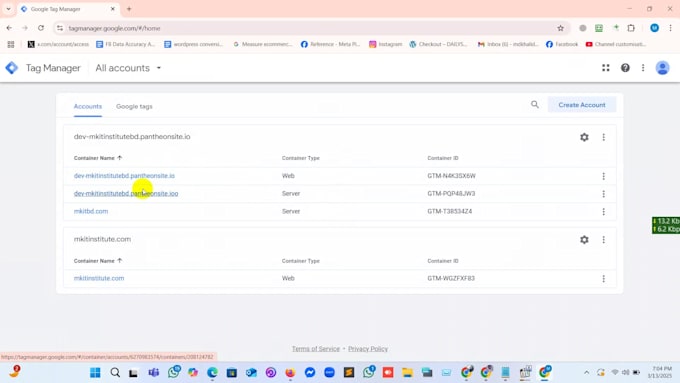Image resolution: width=680 pixels, height=383 pixels.
Task: Open more options for mkitinstitute.com account
Action: tap(603, 239)
